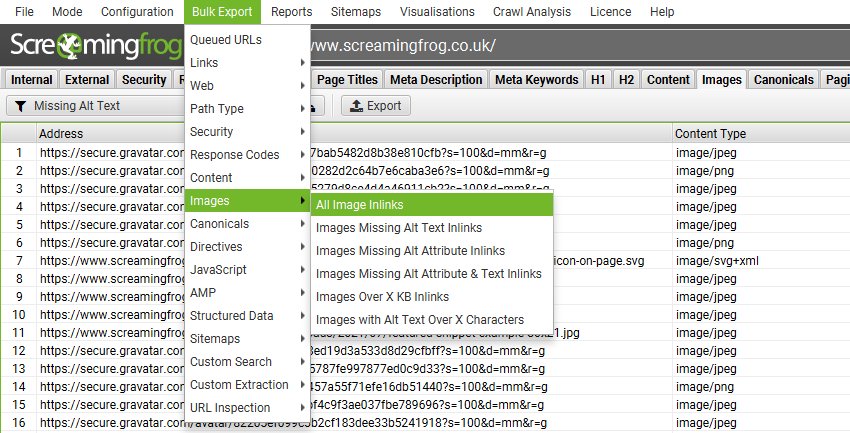Viewport: 850px width, 433px height.
Task: Expand the Structured Data submenu
Action: (x=247, y=316)
